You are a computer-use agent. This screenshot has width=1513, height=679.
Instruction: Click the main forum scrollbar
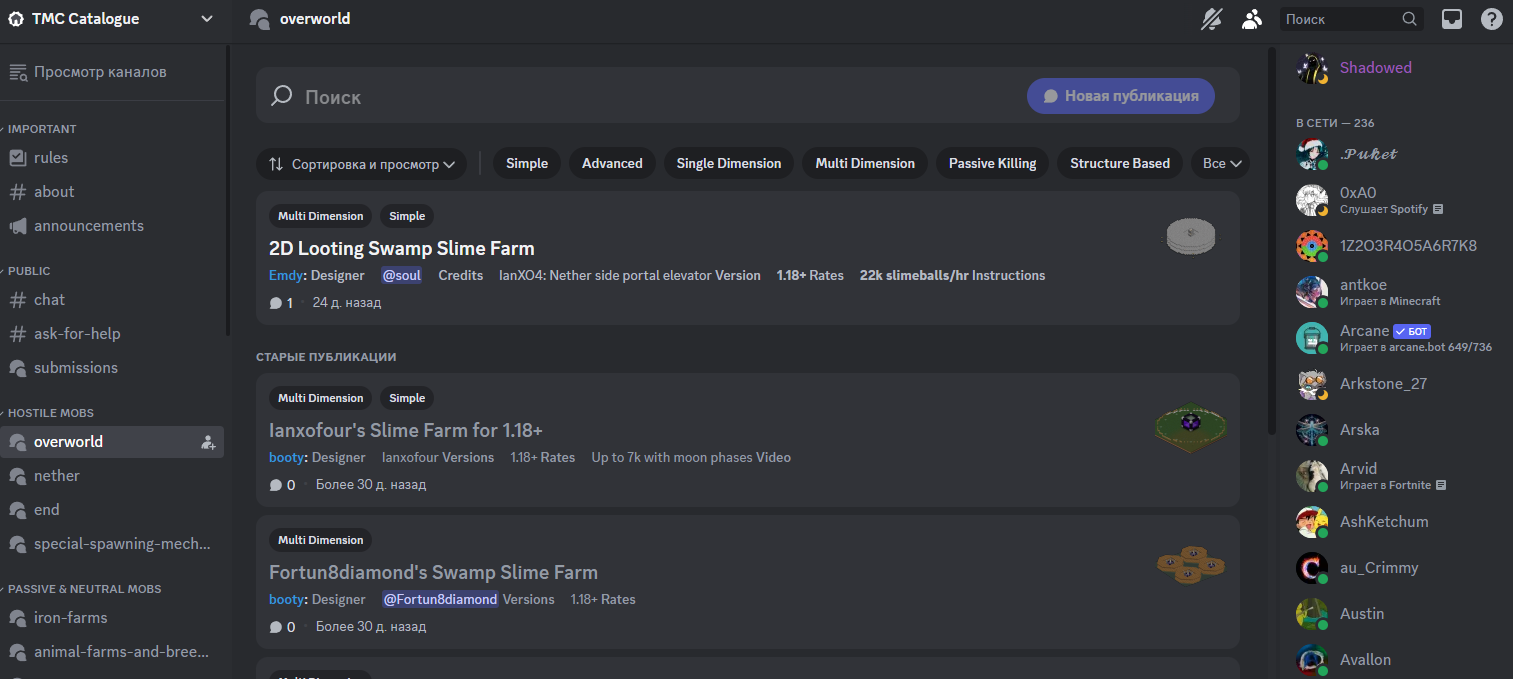(1271, 240)
